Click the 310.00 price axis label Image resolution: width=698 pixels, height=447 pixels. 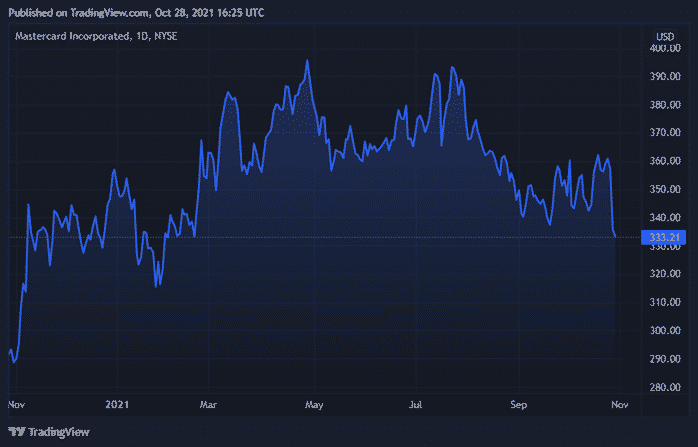tap(665, 302)
